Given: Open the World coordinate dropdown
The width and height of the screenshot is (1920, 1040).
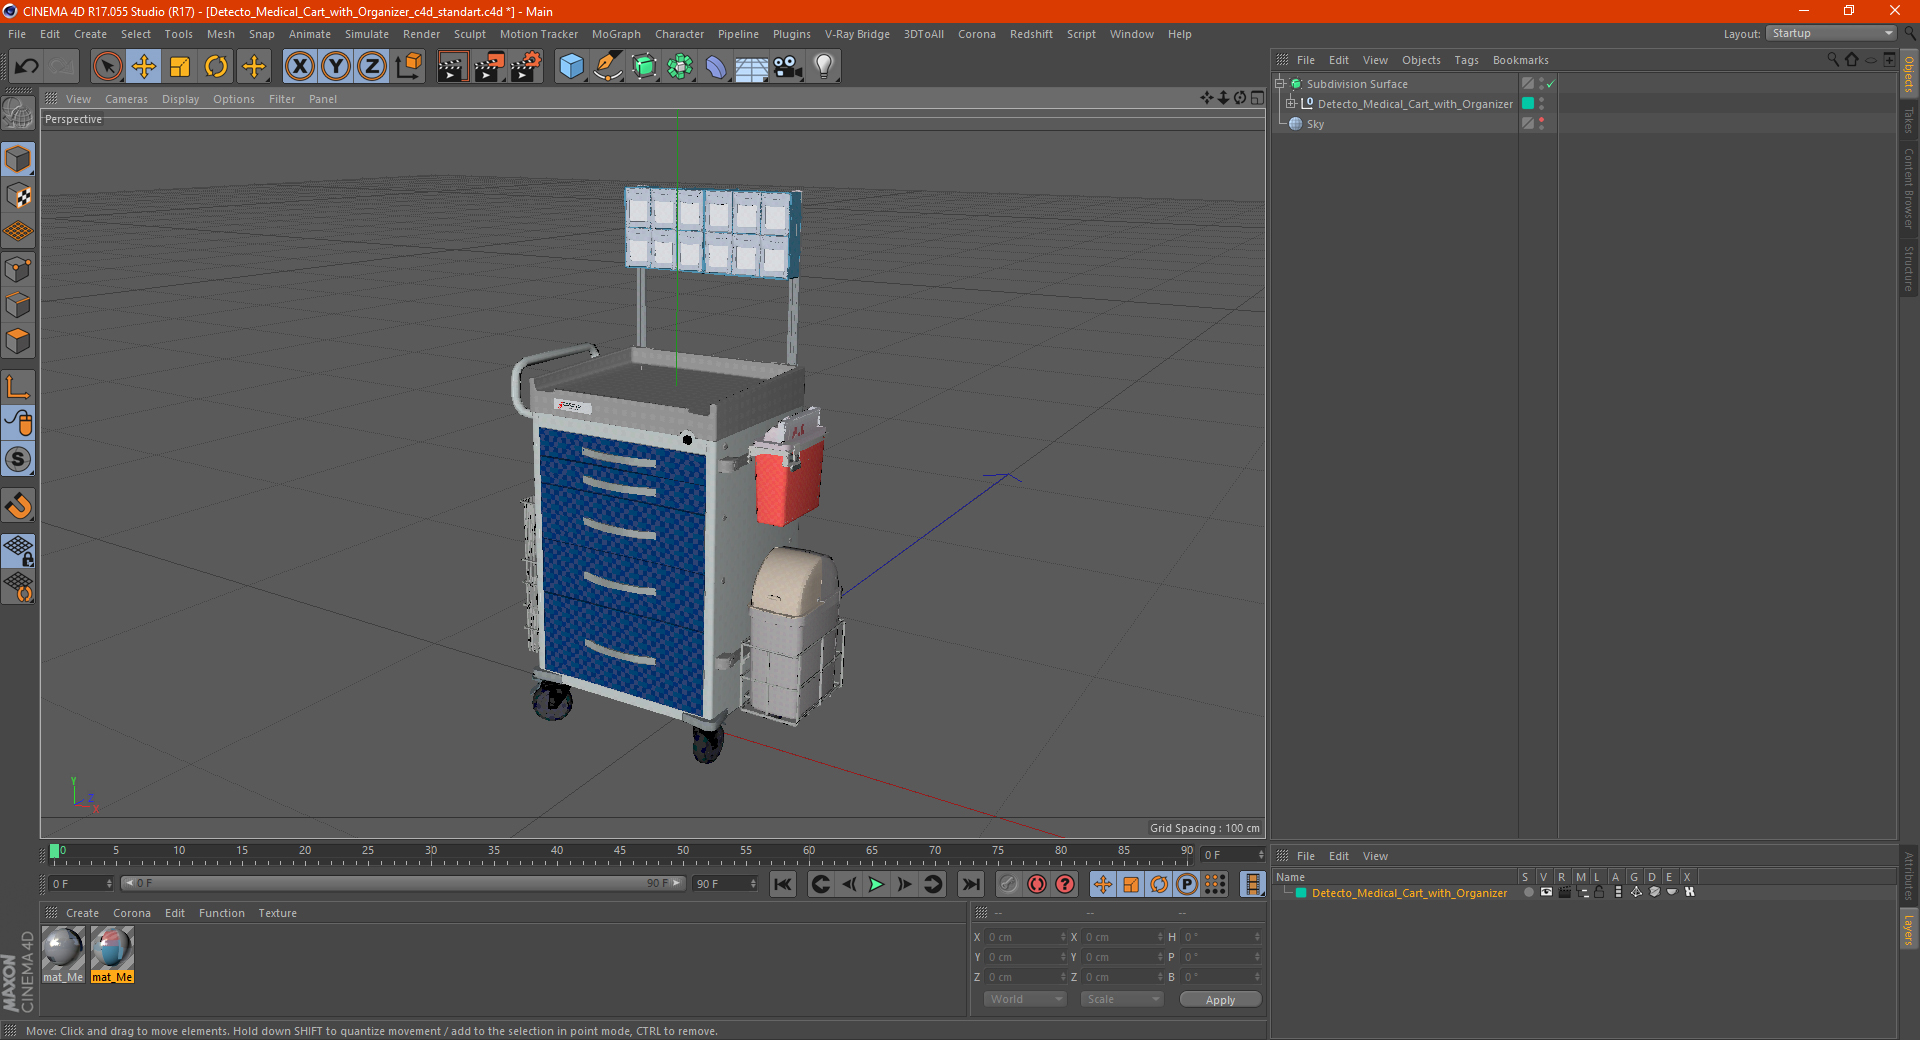Looking at the screenshot, I should (1025, 999).
